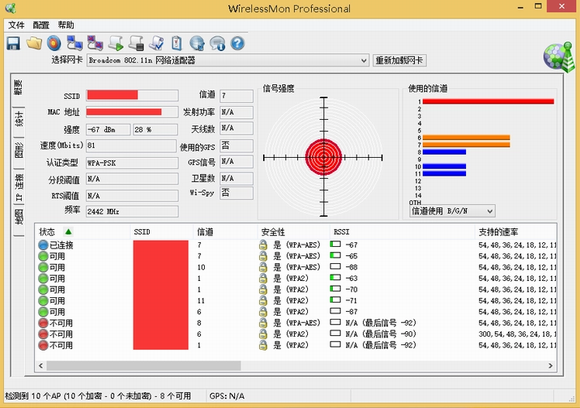This screenshot has height=408, width=580.
Task: Click the red status orb on channel 8 row
Action: [43, 323]
